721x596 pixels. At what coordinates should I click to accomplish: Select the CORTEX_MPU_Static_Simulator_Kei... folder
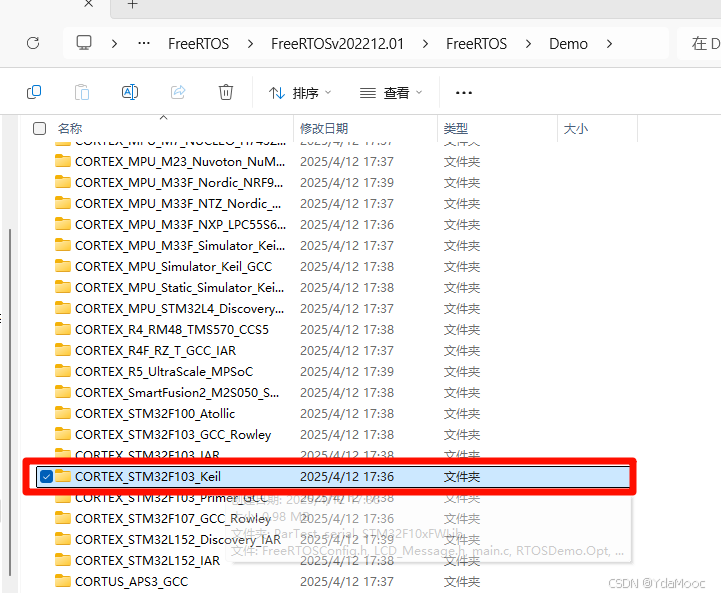[179, 287]
